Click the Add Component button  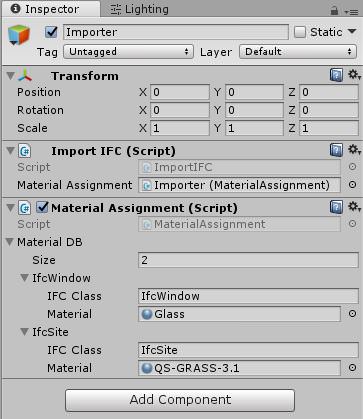click(x=180, y=400)
